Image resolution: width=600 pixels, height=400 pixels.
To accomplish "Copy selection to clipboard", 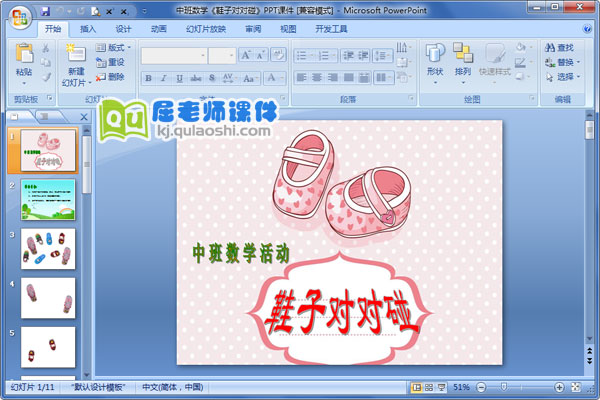I will [x=46, y=62].
